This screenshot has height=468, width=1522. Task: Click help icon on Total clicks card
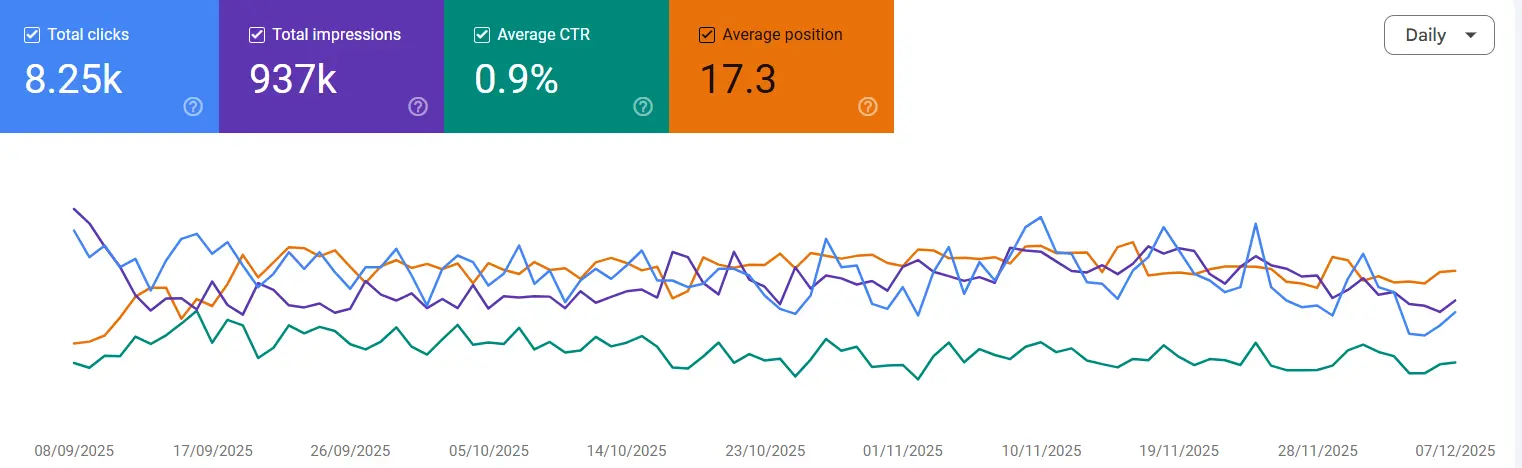(194, 107)
